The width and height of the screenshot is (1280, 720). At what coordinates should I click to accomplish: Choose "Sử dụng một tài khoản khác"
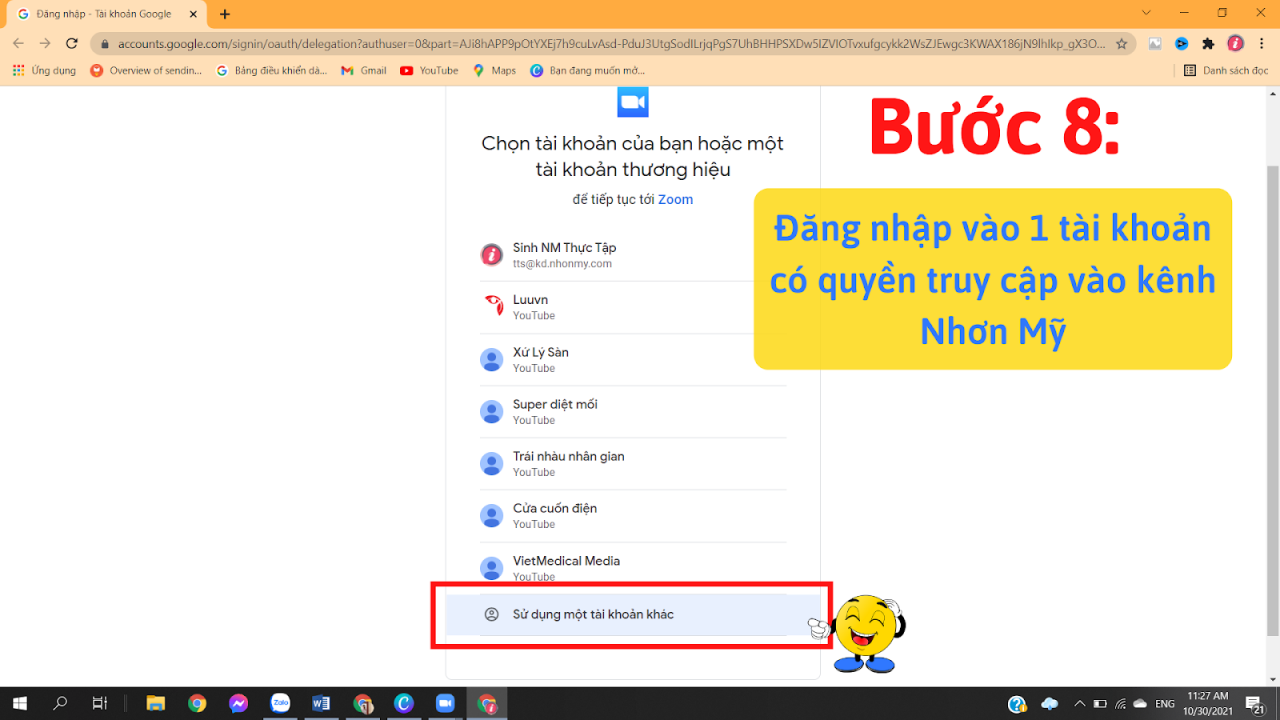(595, 614)
